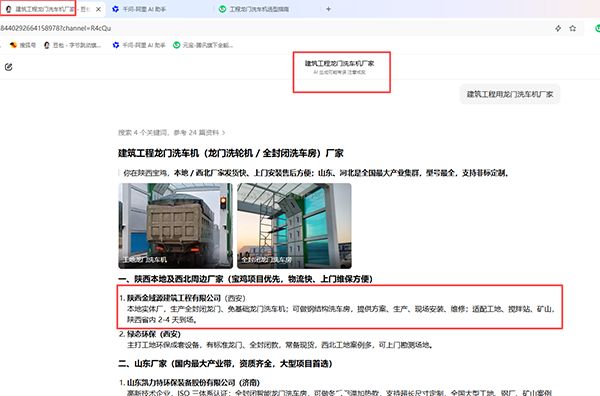Click the 陕西金隆源建筑工程有限公司 entry text

[174, 298]
